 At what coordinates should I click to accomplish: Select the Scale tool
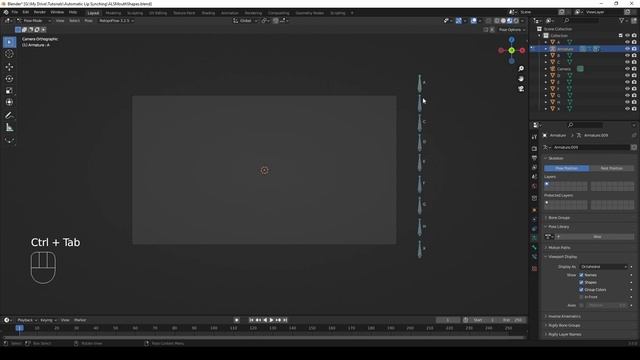[9, 91]
